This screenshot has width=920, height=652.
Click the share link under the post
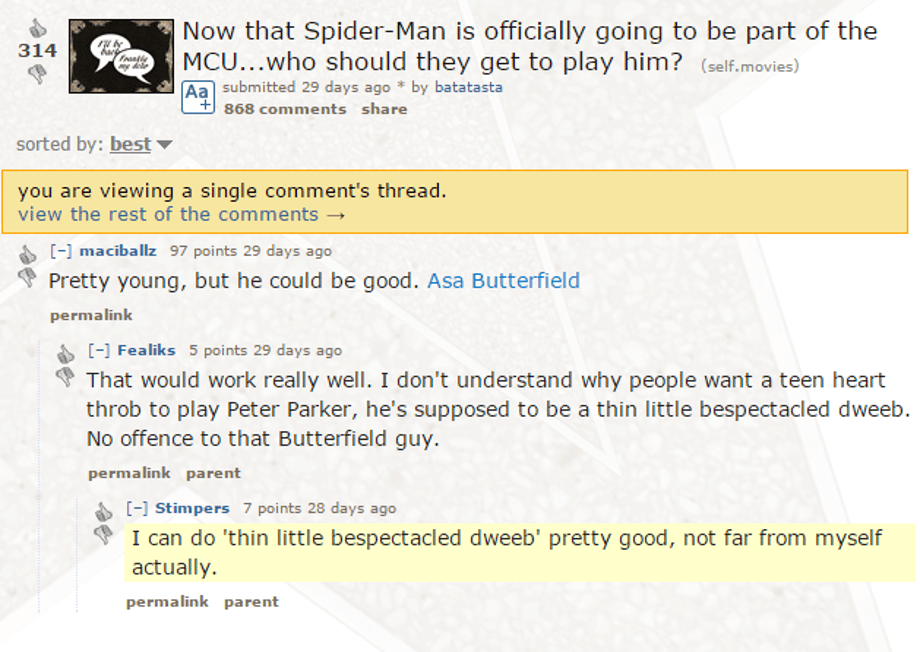pos(384,109)
